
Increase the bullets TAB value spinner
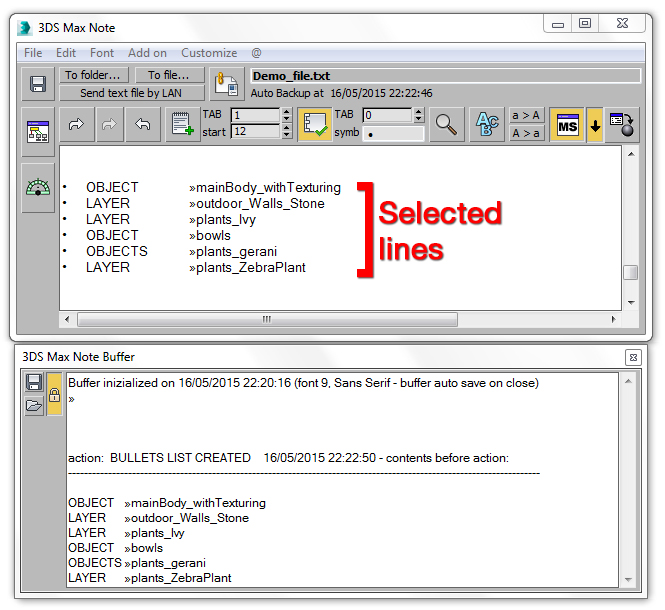tap(419, 112)
